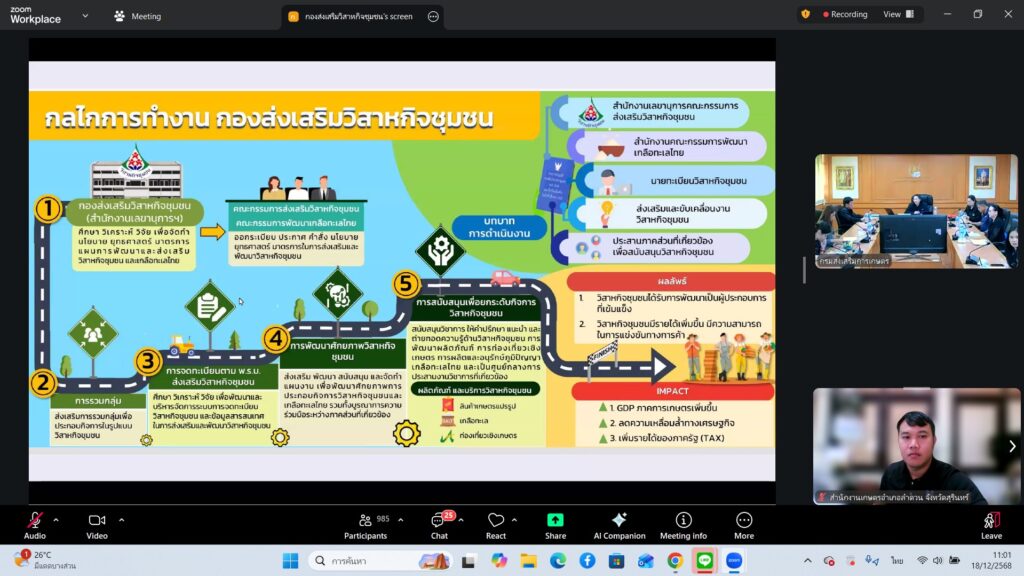Select the Meeting tab
The width and height of the screenshot is (1024, 576).
(x=138, y=16)
